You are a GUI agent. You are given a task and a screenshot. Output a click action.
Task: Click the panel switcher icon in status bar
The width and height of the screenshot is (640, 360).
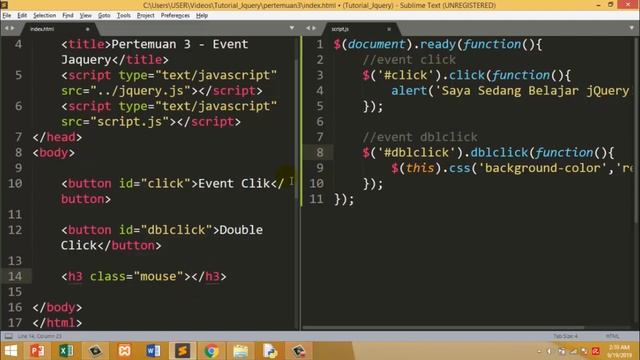pyautogui.click(x=8, y=336)
